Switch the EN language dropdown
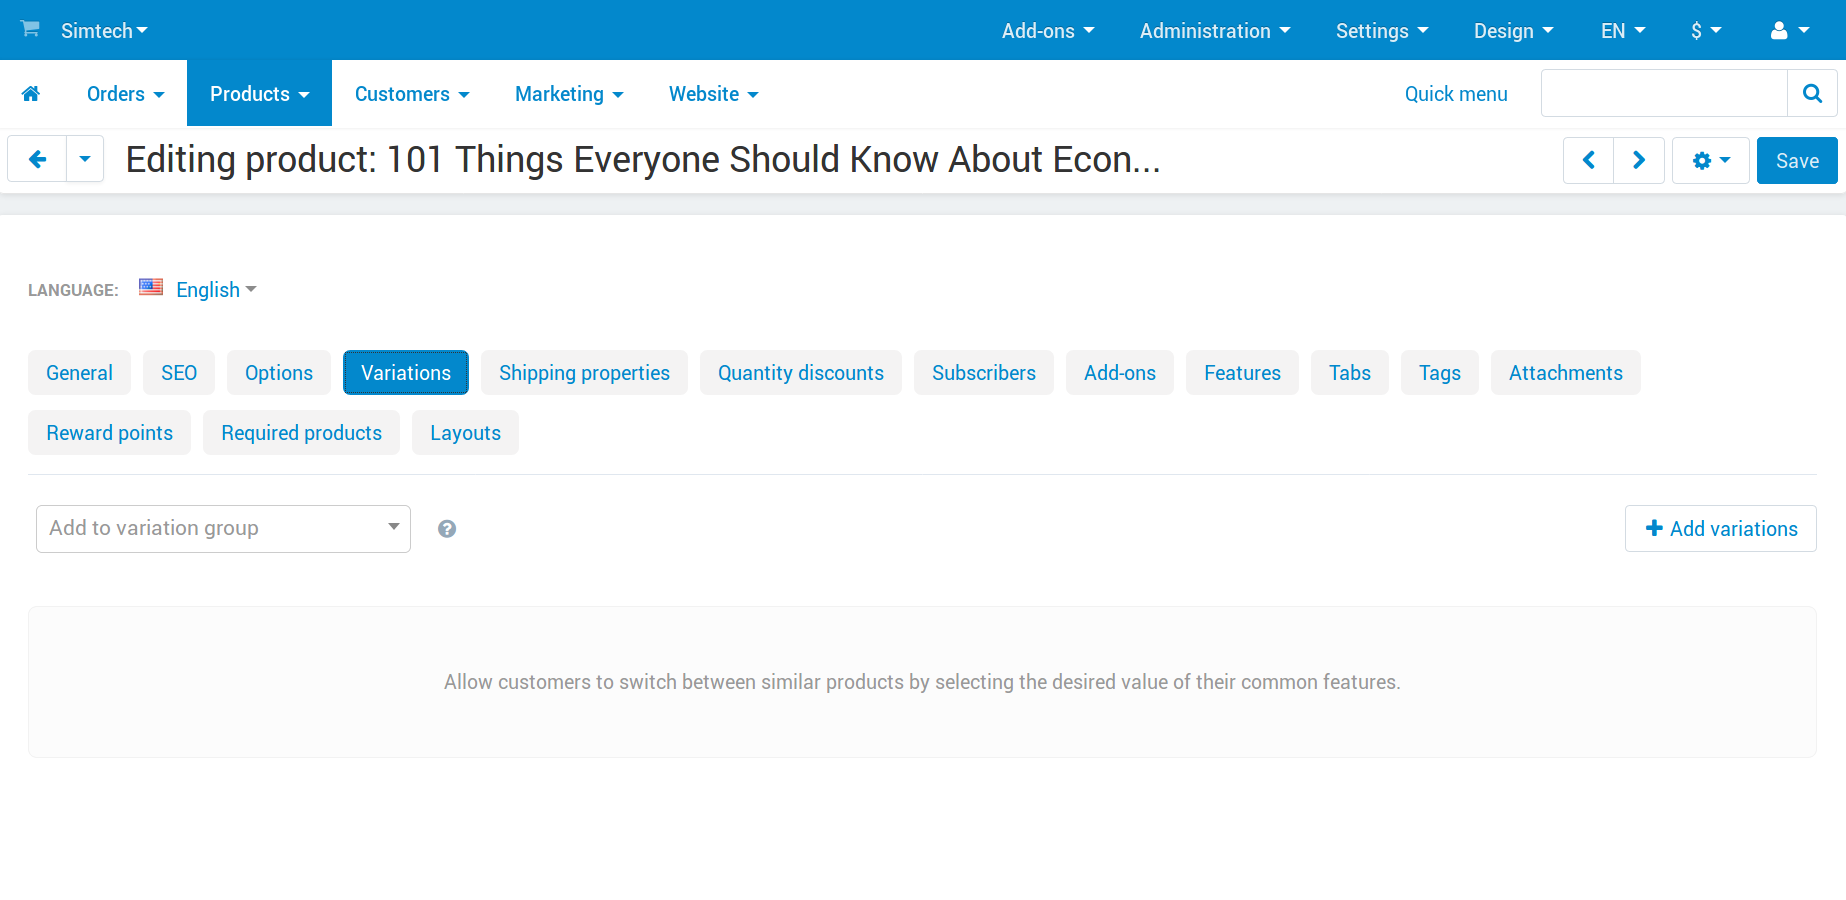Screen dimensions: 1846x900 coord(1623,31)
